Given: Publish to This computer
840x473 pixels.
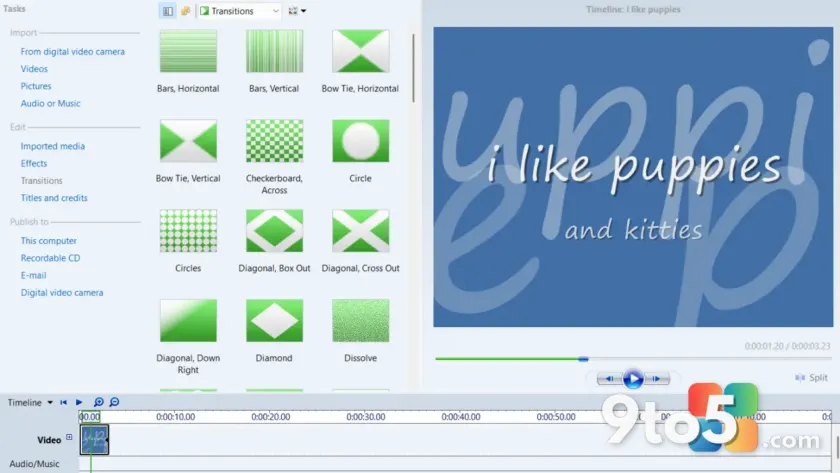Looking at the screenshot, I should coord(48,241).
